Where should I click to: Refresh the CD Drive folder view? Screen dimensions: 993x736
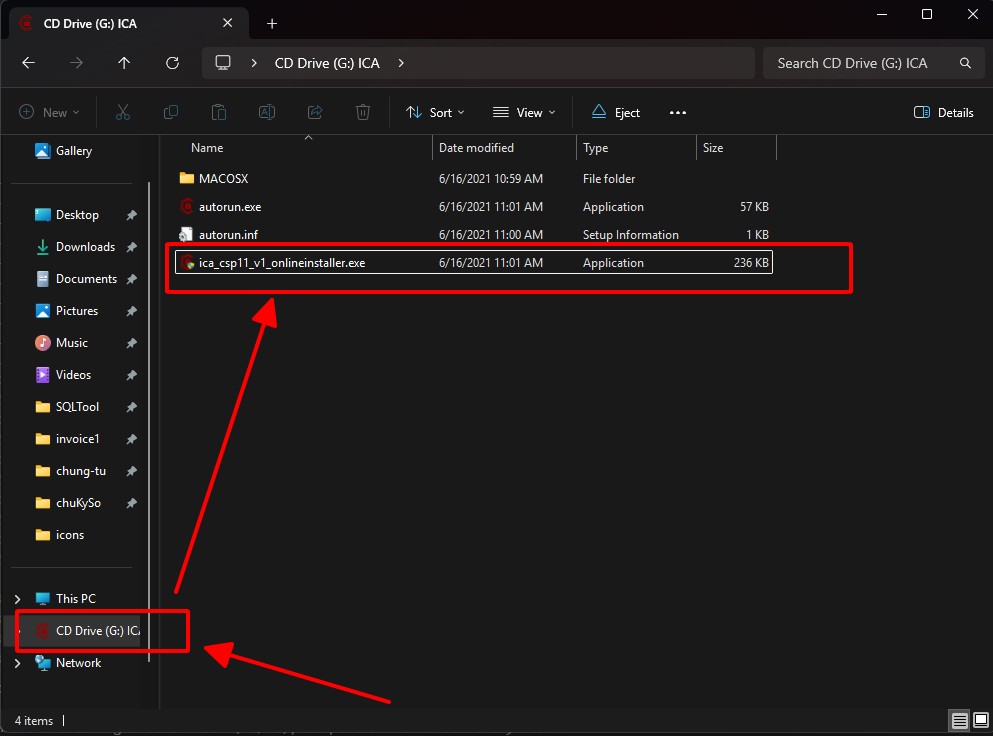[172, 63]
